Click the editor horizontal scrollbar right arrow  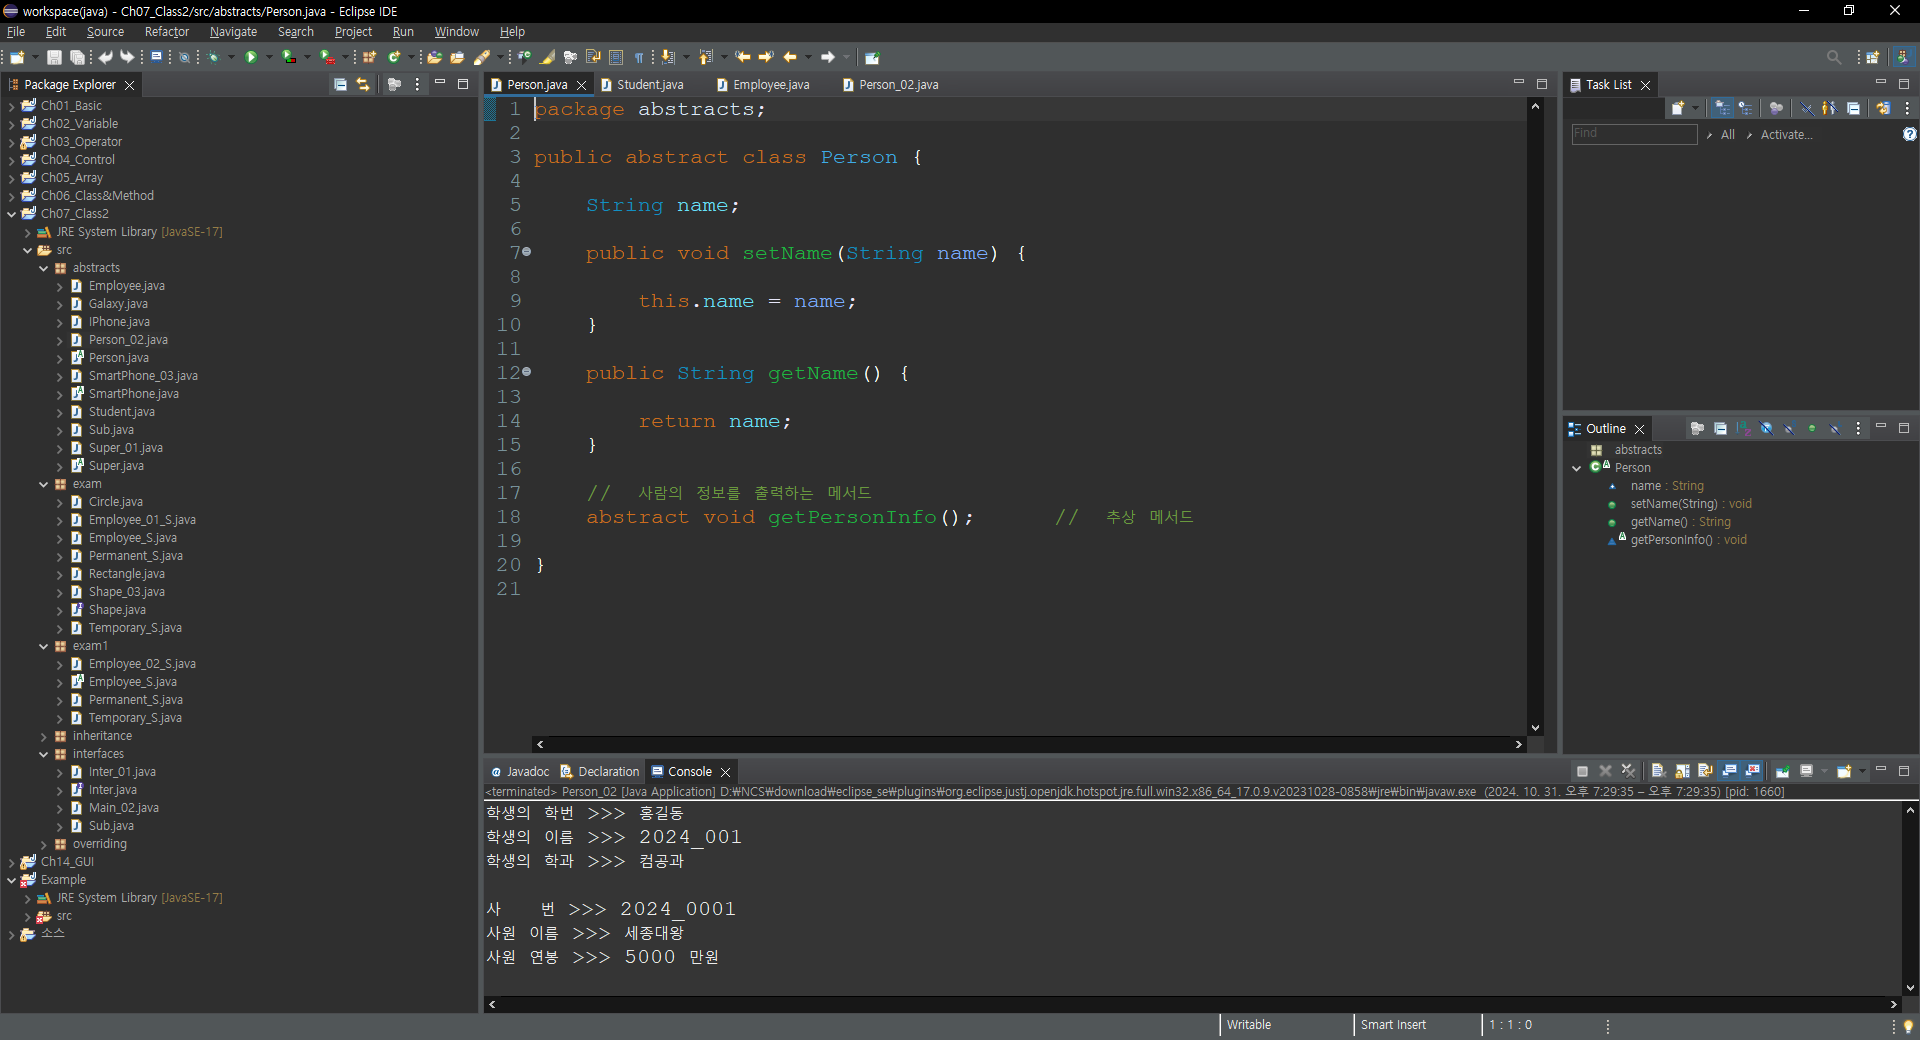click(x=1519, y=744)
